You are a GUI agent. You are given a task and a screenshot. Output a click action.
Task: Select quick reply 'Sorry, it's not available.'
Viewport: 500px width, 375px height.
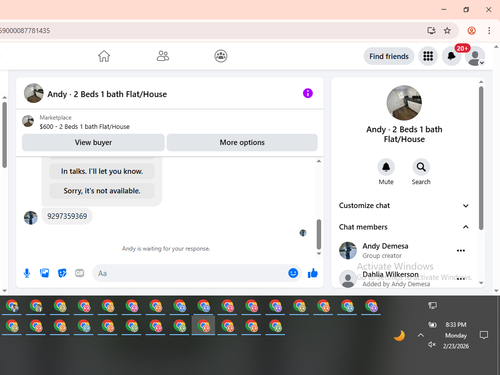coord(102,191)
